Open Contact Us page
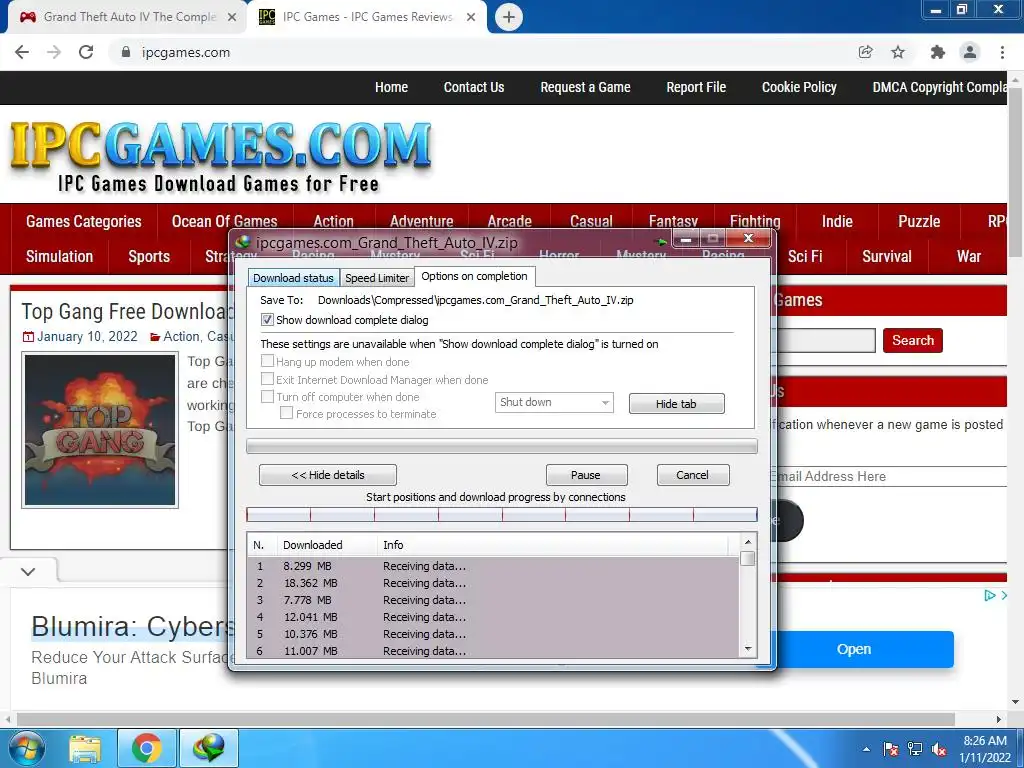Viewport: 1024px width, 768px height. [x=474, y=88]
